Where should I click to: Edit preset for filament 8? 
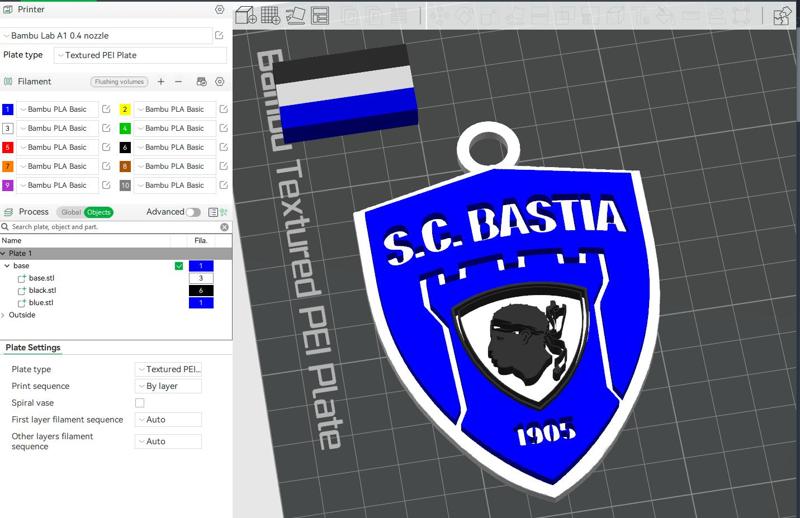click(x=223, y=166)
